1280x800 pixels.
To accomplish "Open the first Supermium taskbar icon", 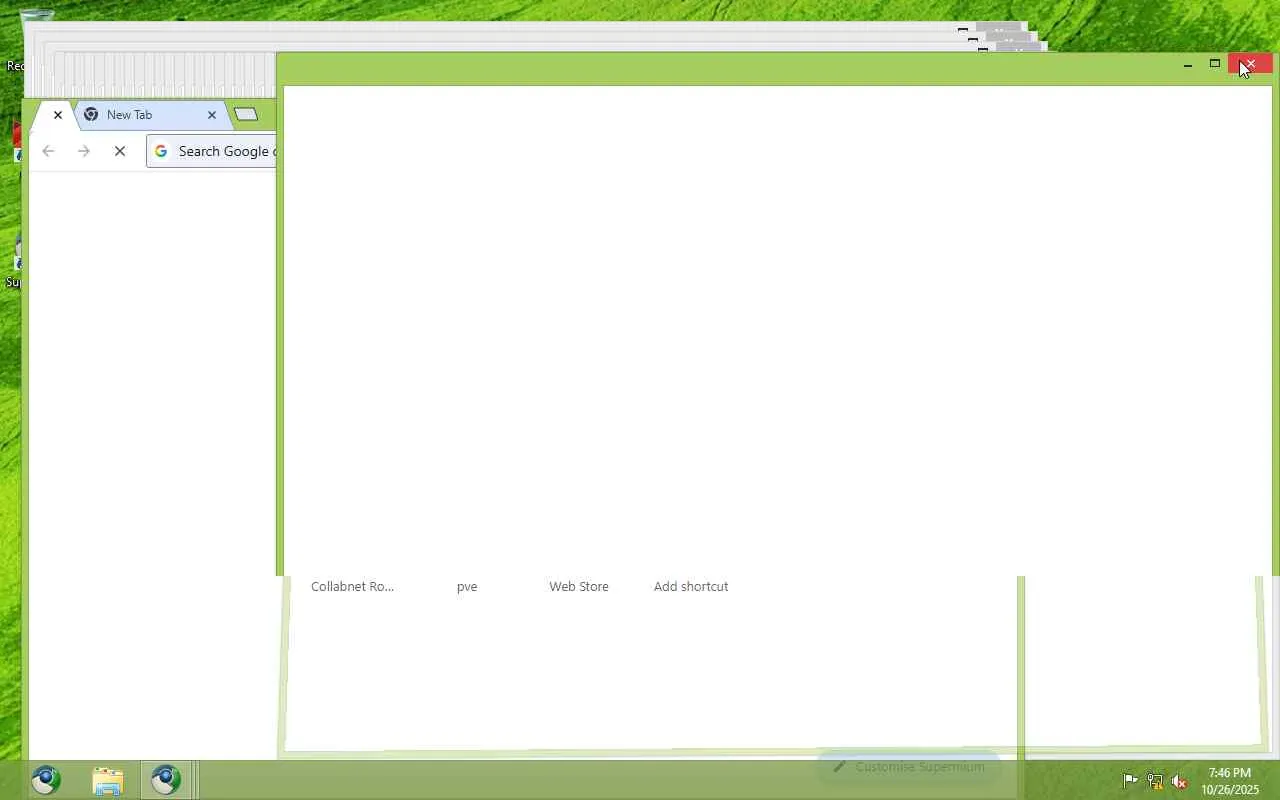I will [x=46, y=780].
